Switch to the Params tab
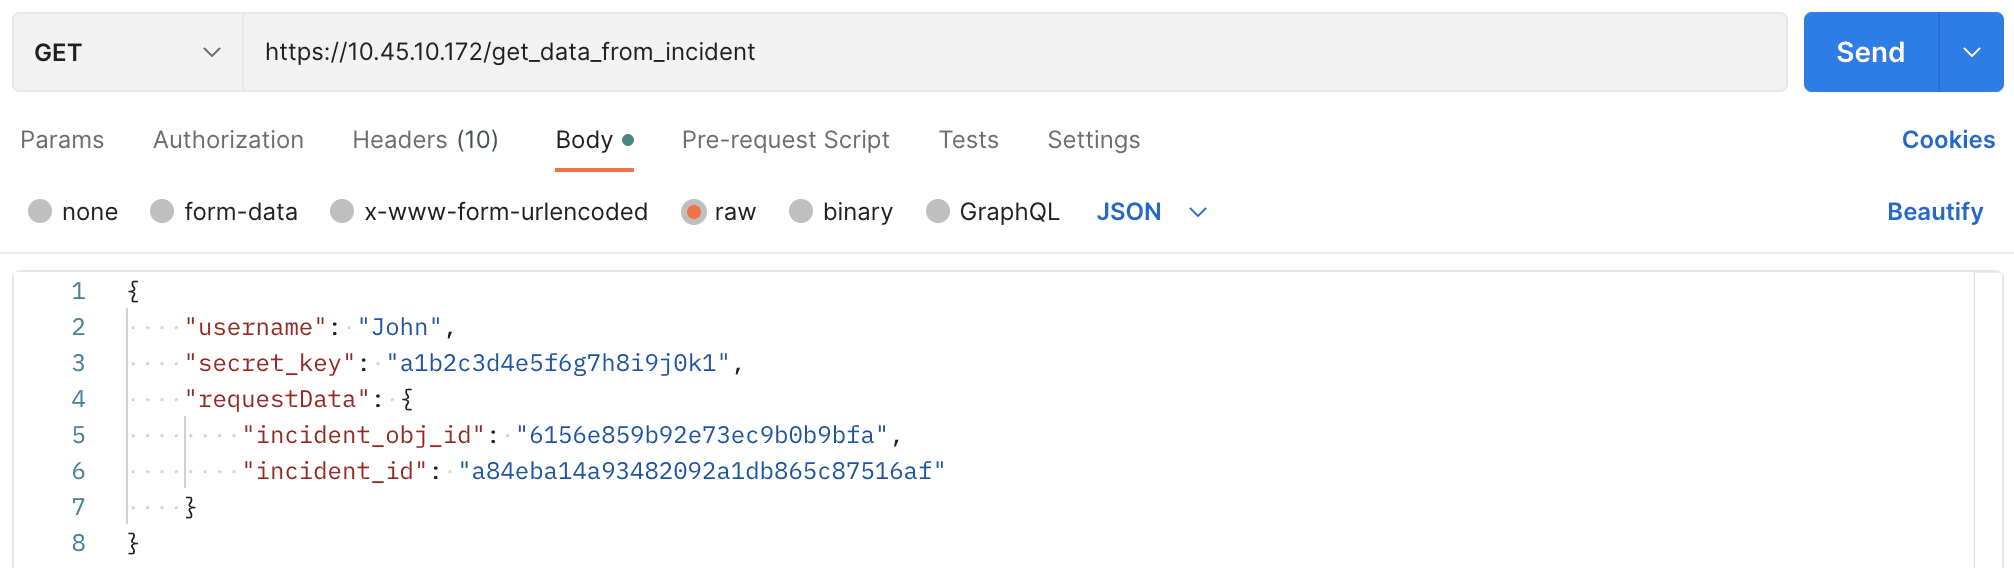Image resolution: width=2014 pixels, height=568 pixels. pyautogui.click(x=62, y=140)
